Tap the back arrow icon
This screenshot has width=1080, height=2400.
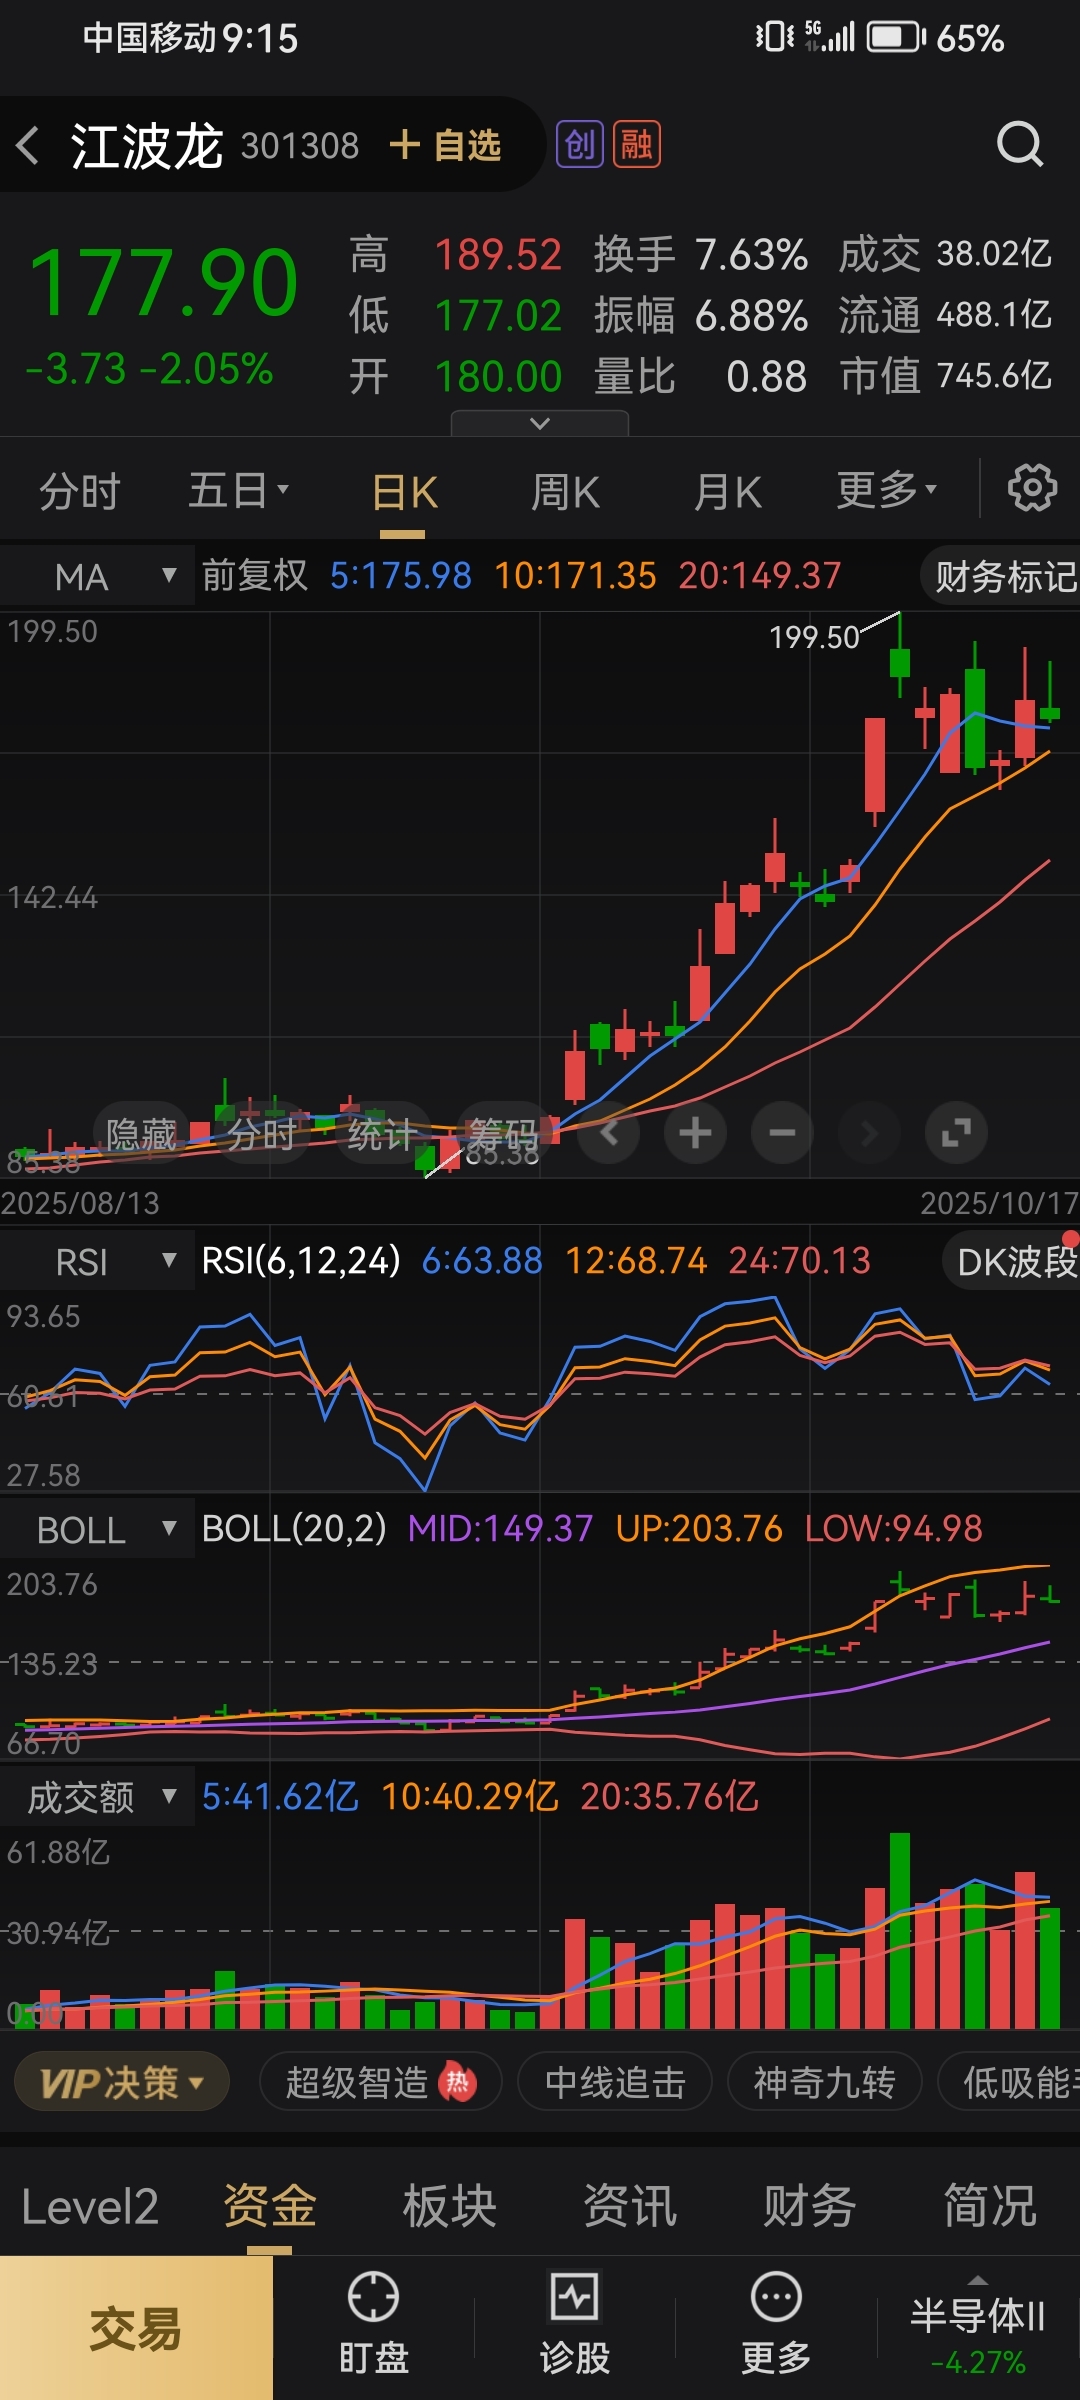[x=28, y=145]
